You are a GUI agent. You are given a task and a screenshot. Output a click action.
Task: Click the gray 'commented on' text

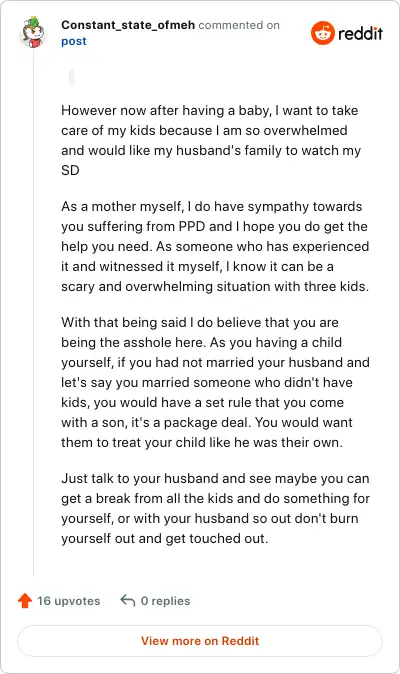pyautogui.click(x=239, y=25)
